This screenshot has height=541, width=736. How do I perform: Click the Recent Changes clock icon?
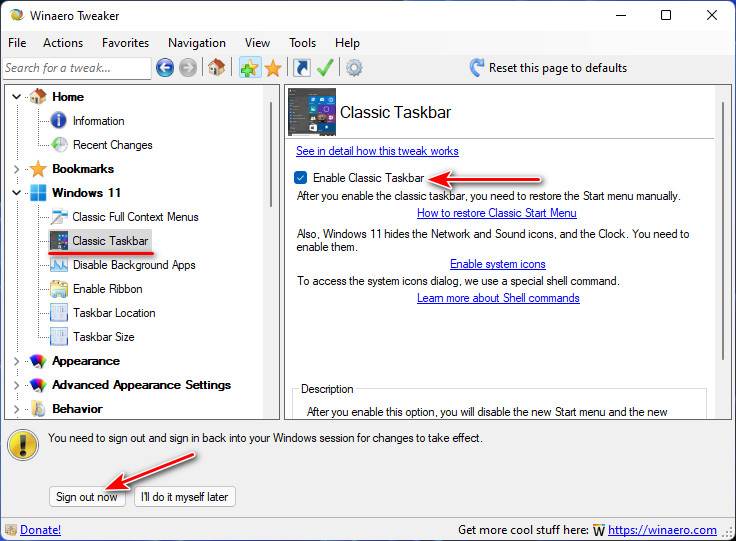click(59, 145)
